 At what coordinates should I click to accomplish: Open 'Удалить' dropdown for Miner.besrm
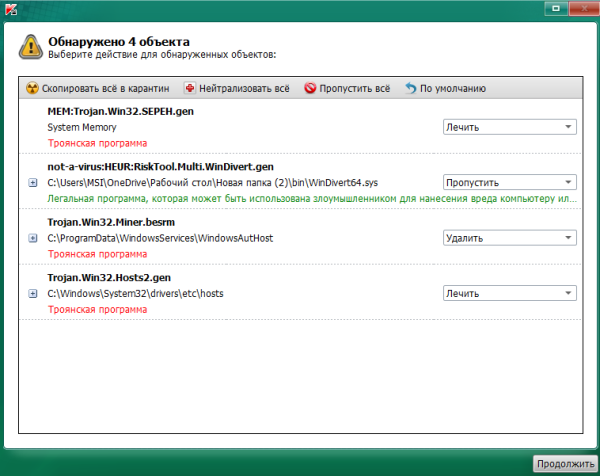510,238
